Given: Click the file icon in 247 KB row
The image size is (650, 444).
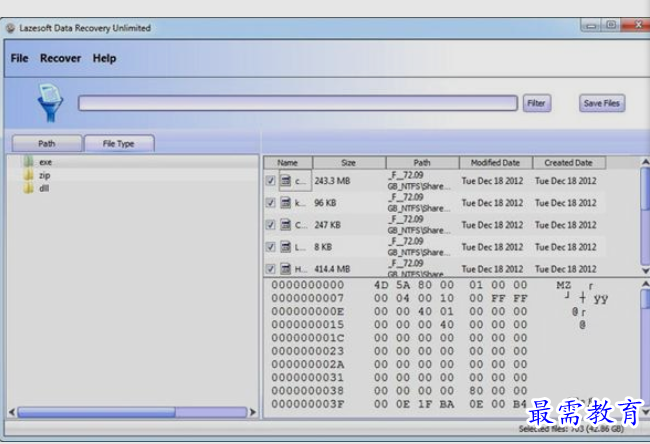Looking at the screenshot, I should pos(286,224).
